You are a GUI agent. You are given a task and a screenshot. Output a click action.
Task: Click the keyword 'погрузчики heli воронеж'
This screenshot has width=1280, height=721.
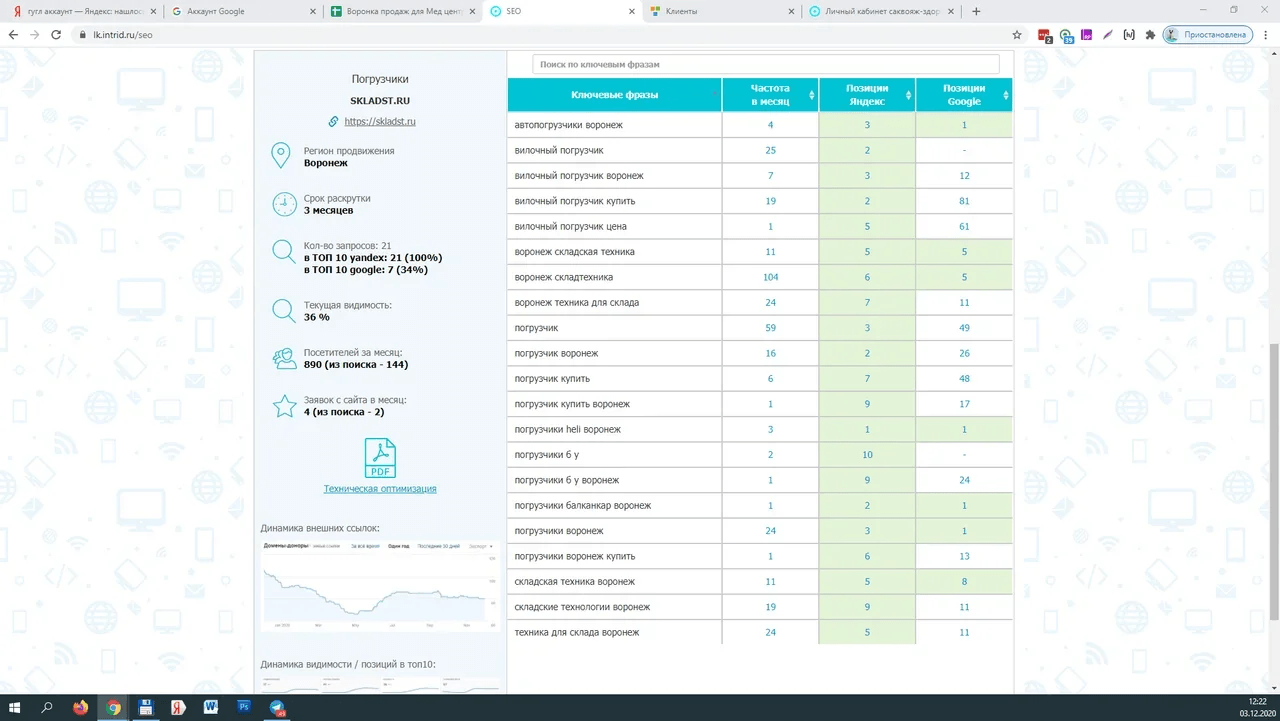pyautogui.click(x=567, y=429)
